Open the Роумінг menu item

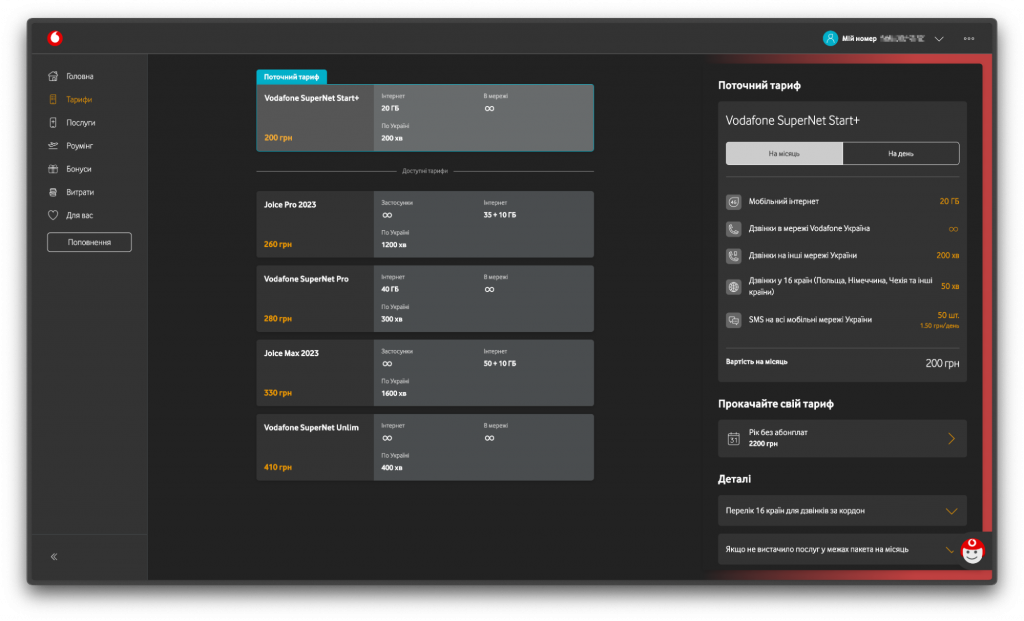click(x=80, y=146)
